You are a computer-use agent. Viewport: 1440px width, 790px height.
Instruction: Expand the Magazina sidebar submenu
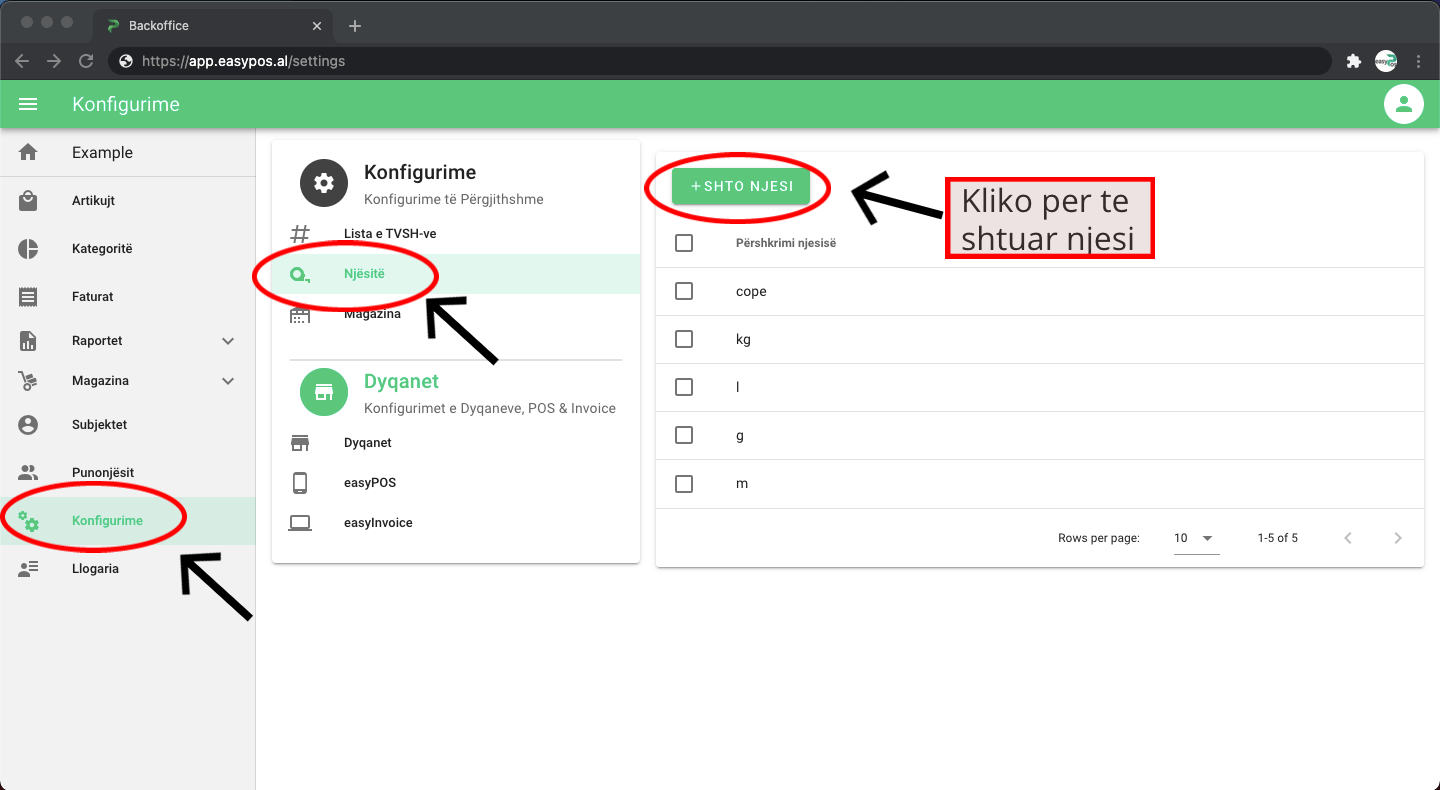point(228,381)
